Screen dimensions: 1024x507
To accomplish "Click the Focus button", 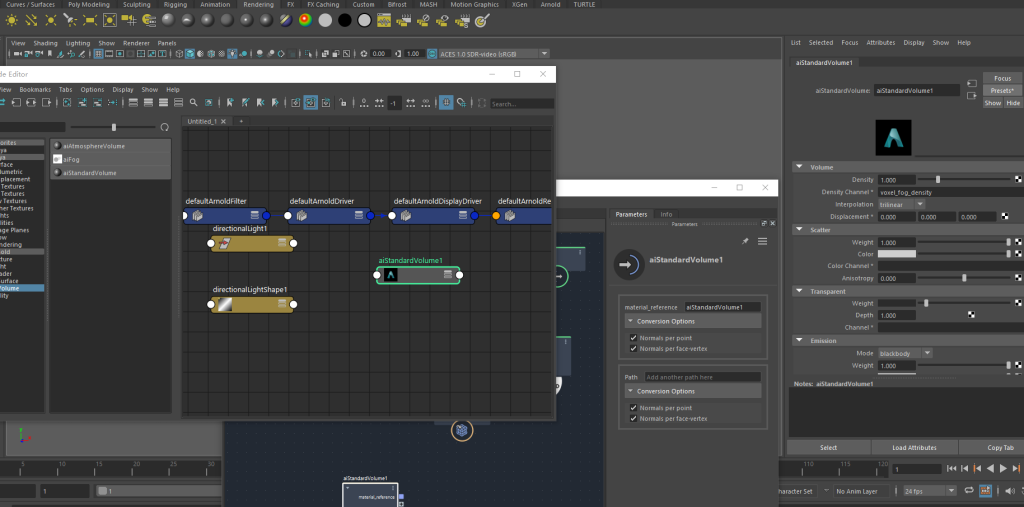I will tap(1002, 78).
